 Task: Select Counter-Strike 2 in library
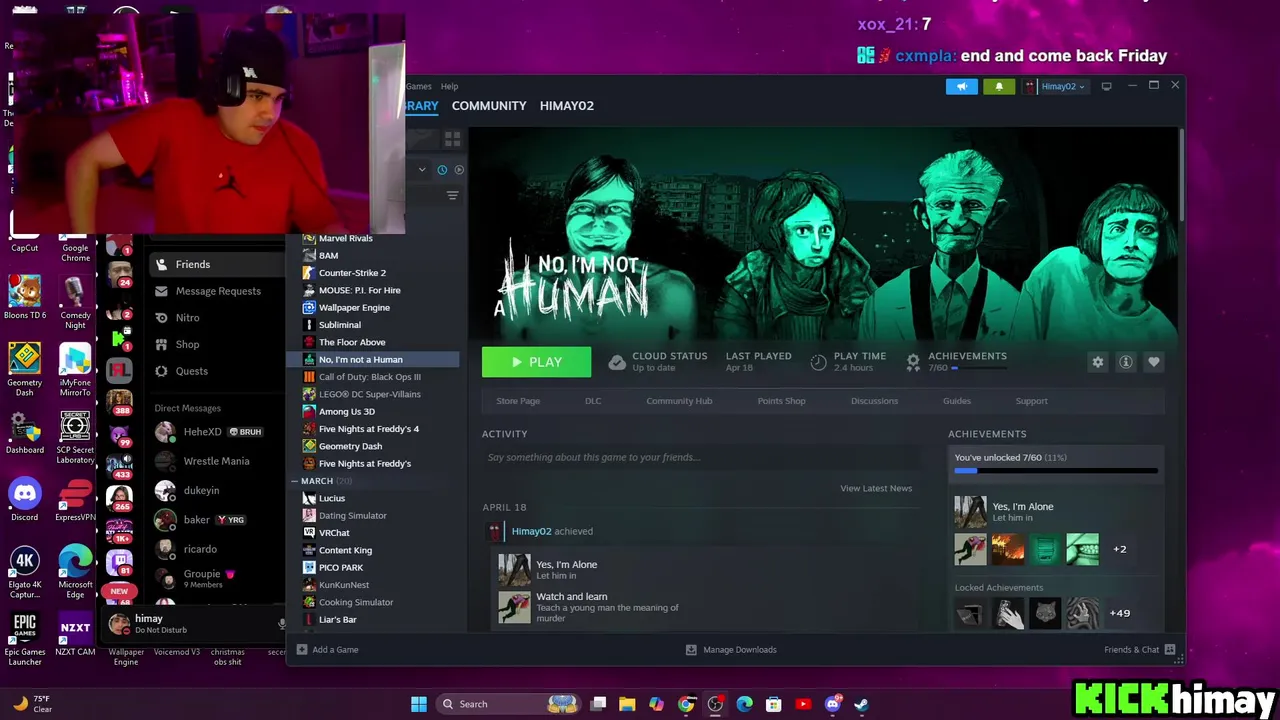click(x=352, y=273)
